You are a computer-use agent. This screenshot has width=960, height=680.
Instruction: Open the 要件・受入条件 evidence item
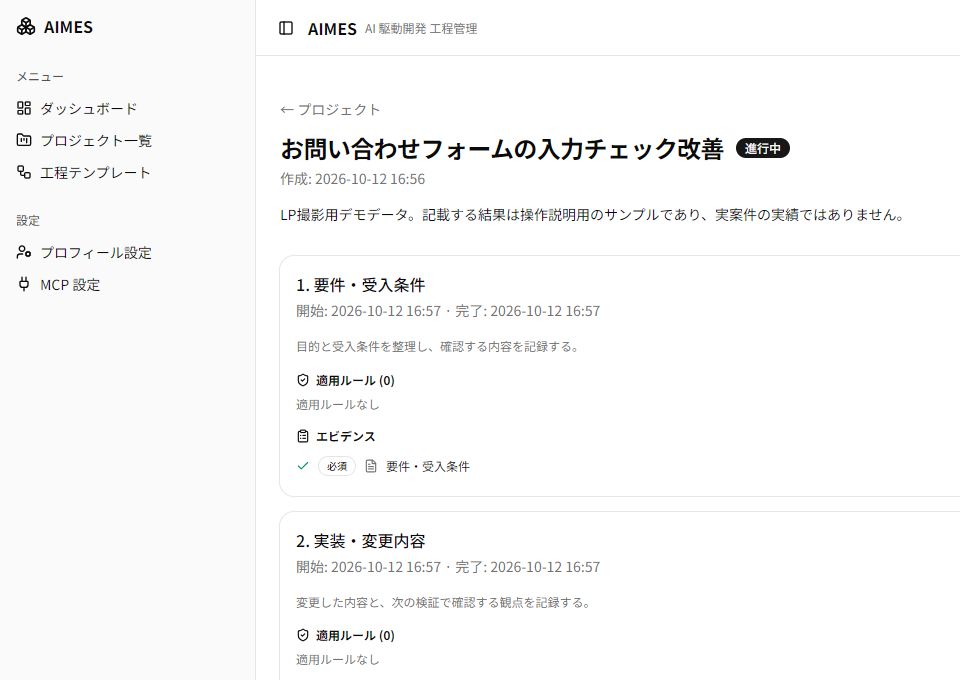click(x=428, y=467)
